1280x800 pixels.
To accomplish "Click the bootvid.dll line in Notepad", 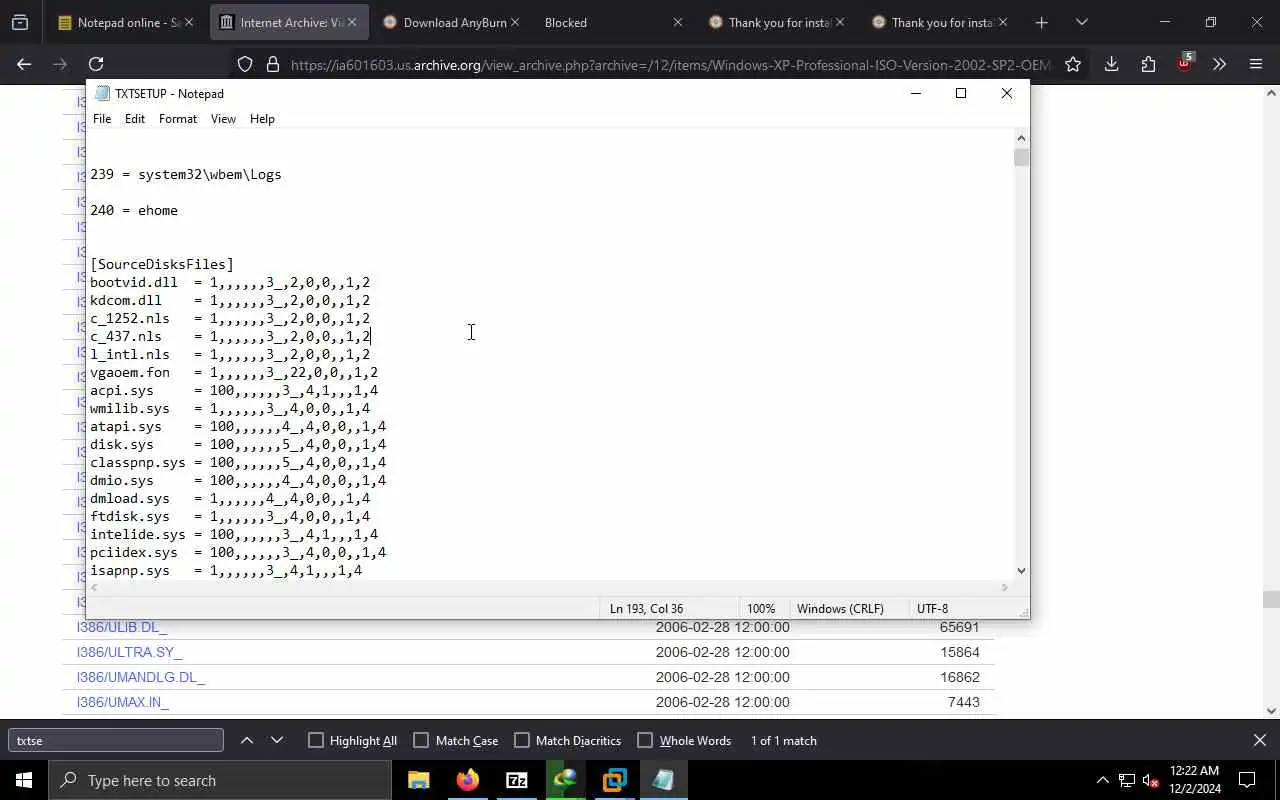I will click(x=230, y=282).
